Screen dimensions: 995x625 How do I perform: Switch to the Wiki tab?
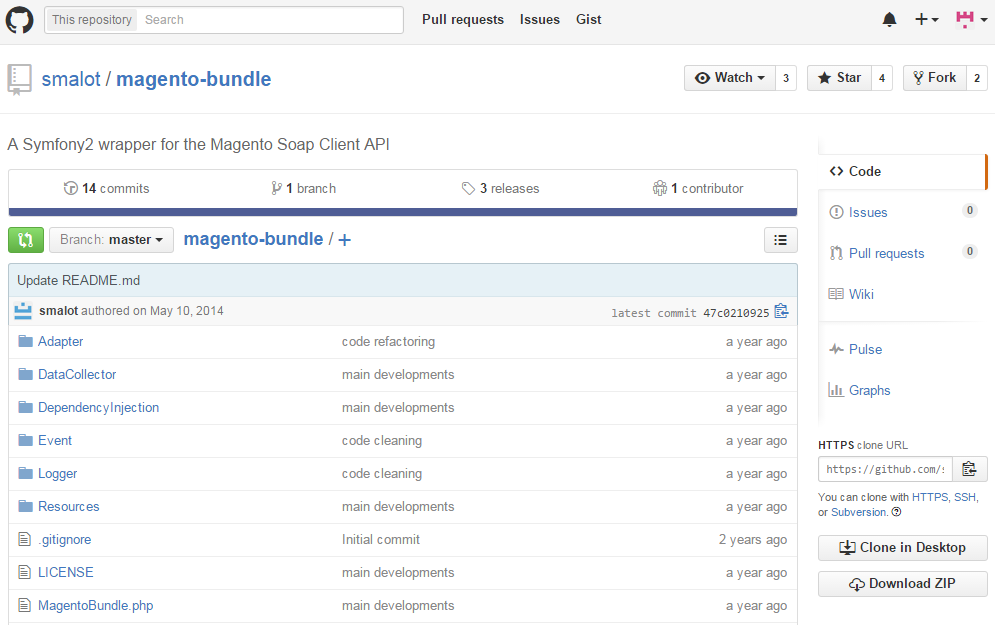tap(861, 294)
